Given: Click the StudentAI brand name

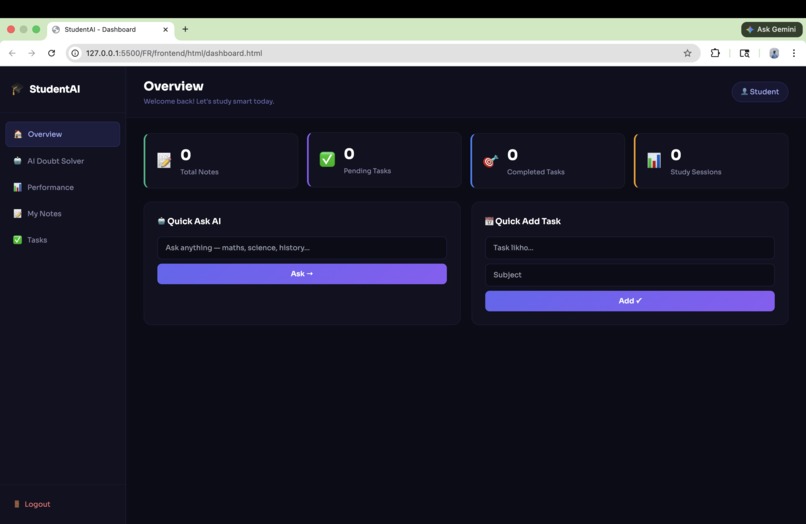Looking at the screenshot, I should click(x=54, y=89).
